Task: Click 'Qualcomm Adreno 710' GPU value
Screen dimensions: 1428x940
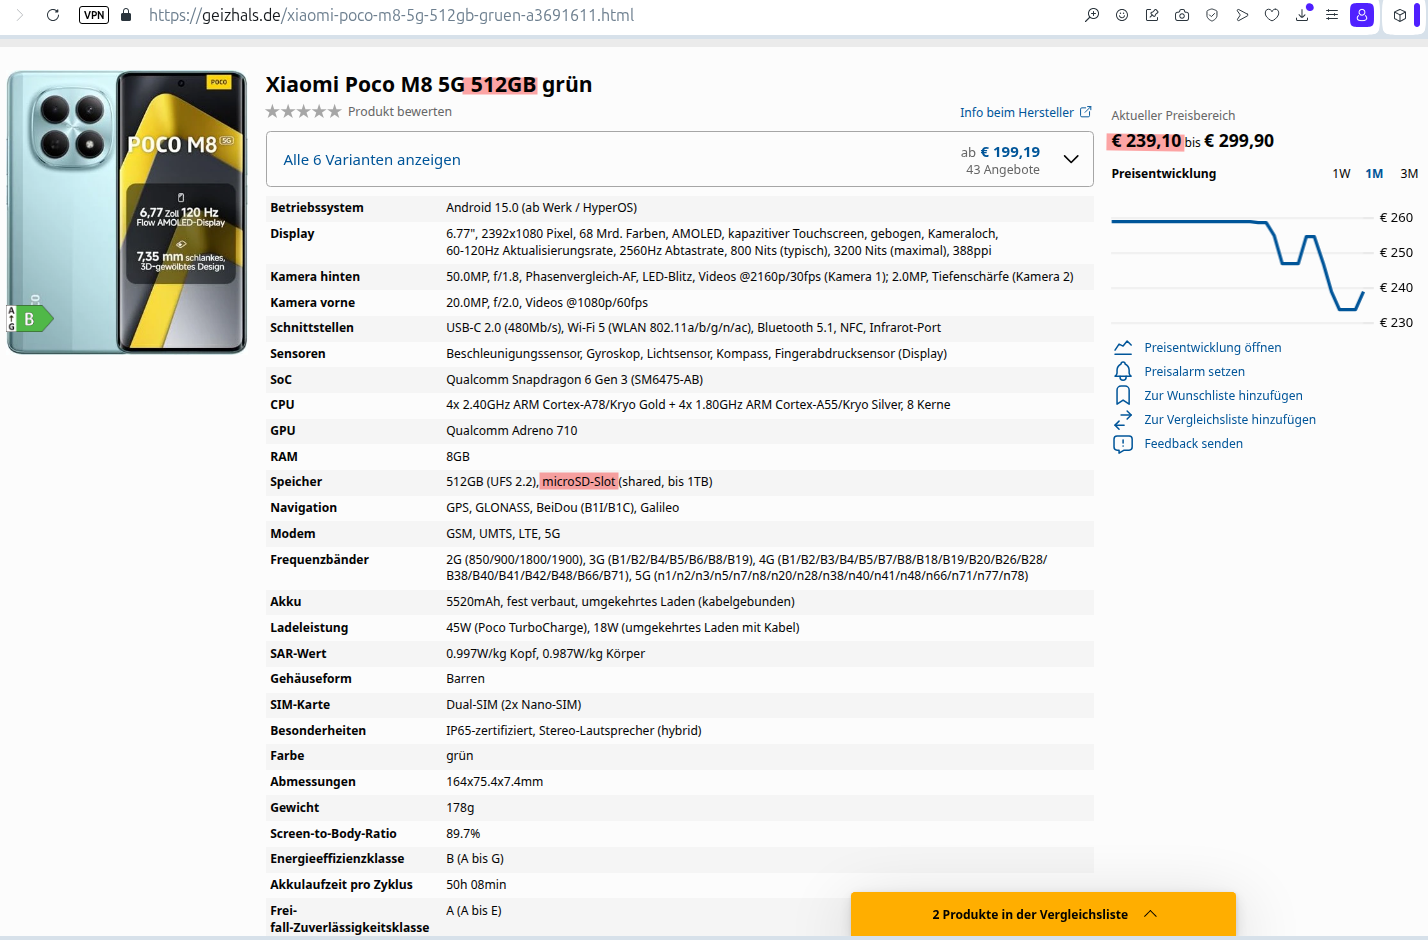Action: (x=512, y=431)
